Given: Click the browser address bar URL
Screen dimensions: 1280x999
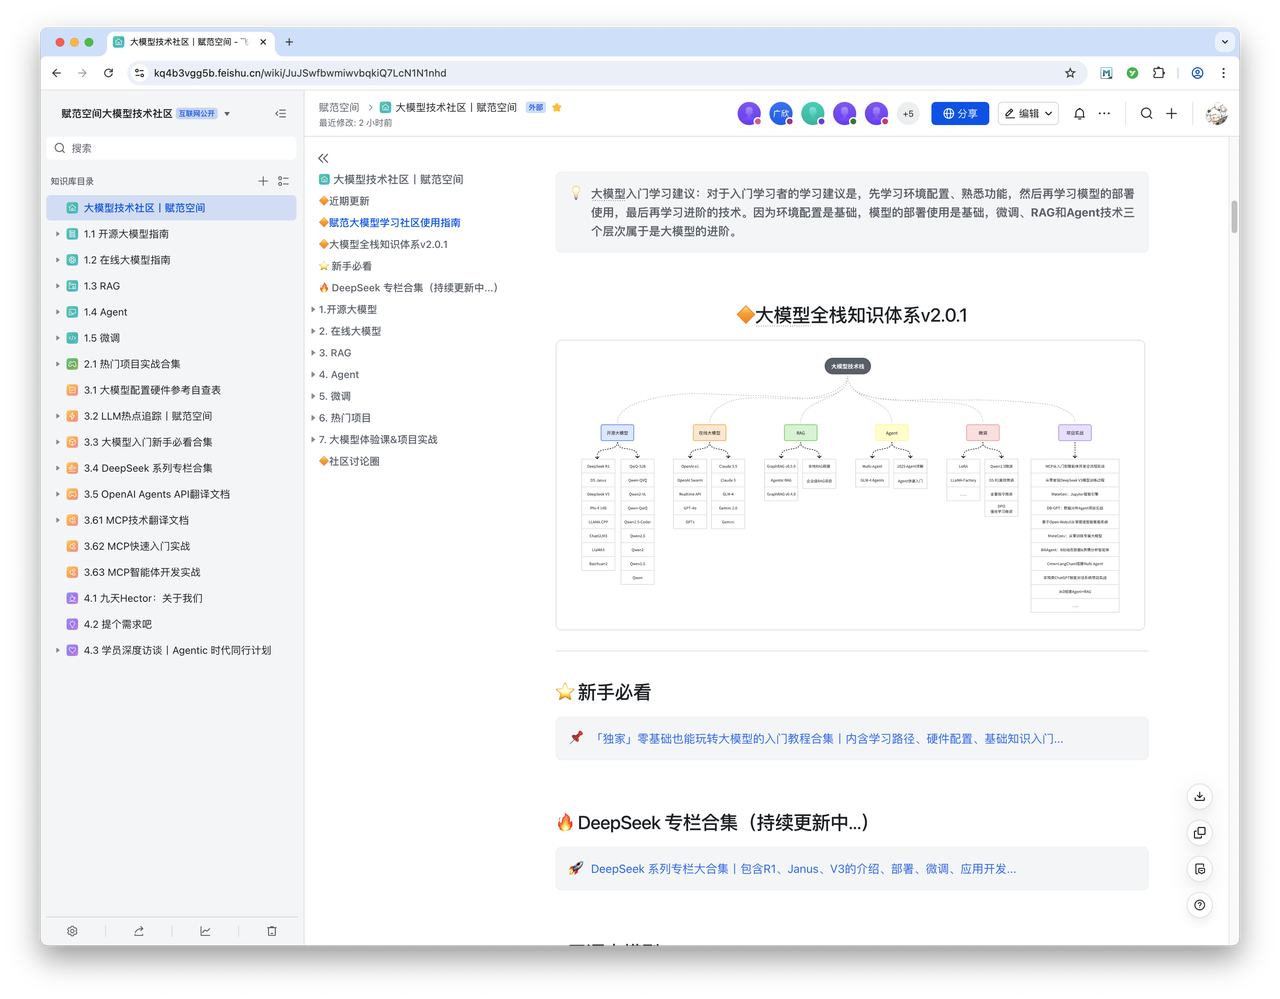Looking at the screenshot, I should click(x=300, y=73).
